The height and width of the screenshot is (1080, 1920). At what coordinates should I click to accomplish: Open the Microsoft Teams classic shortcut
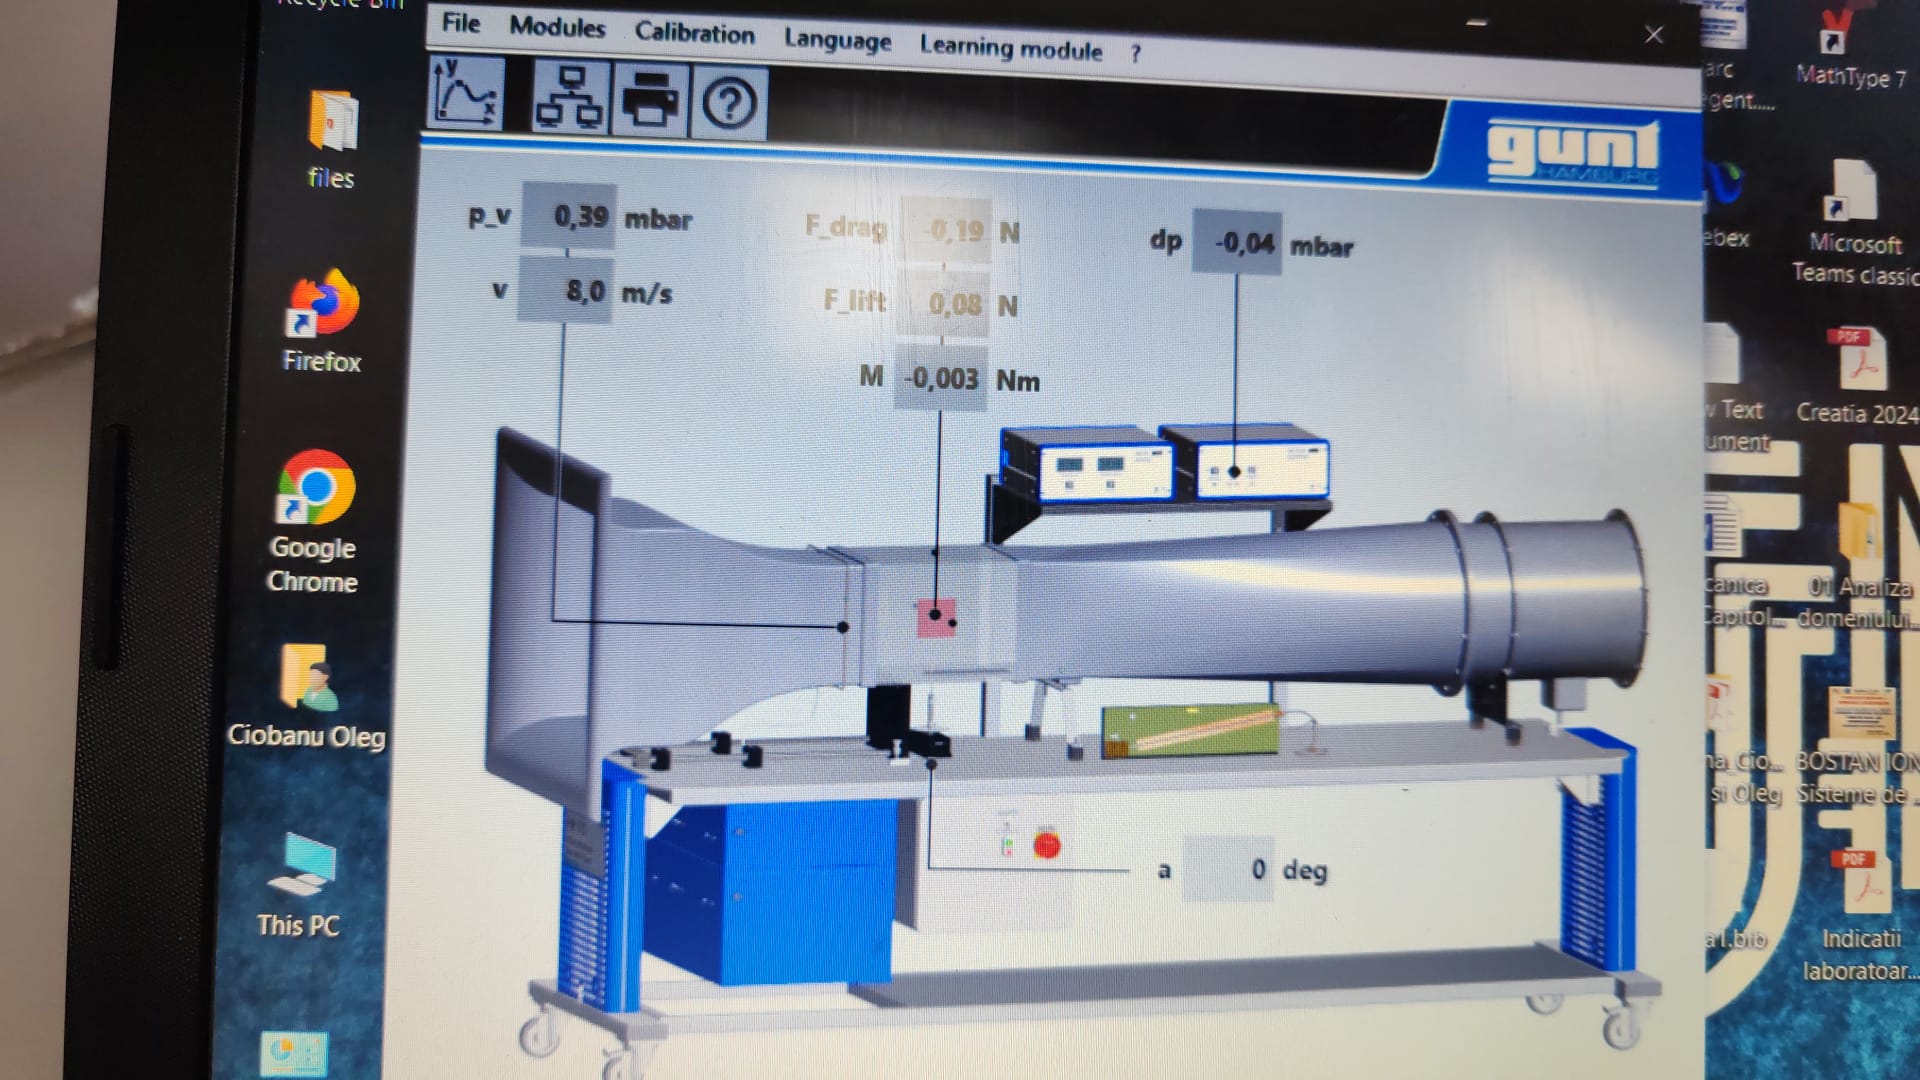click(1855, 222)
